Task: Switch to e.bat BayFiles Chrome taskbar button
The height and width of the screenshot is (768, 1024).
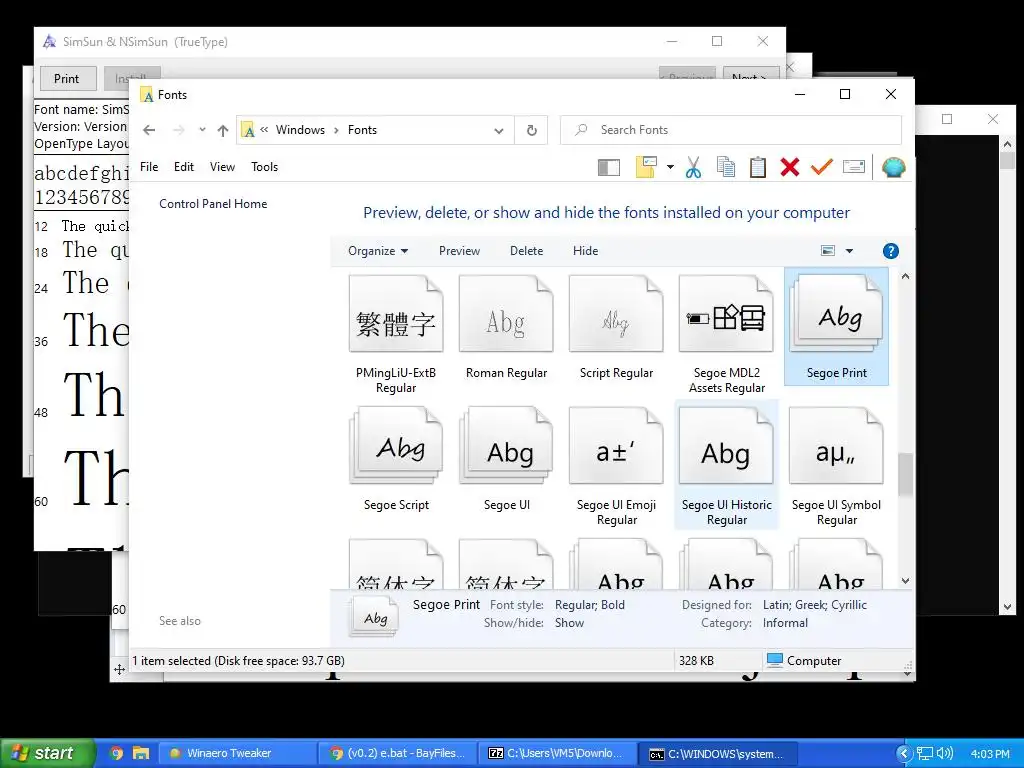Action: (398, 753)
